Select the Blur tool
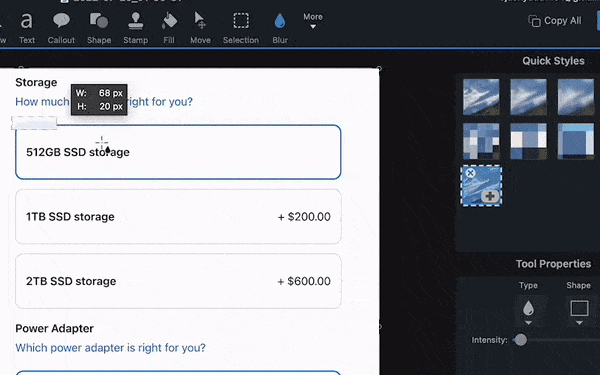 click(x=280, y=28)
